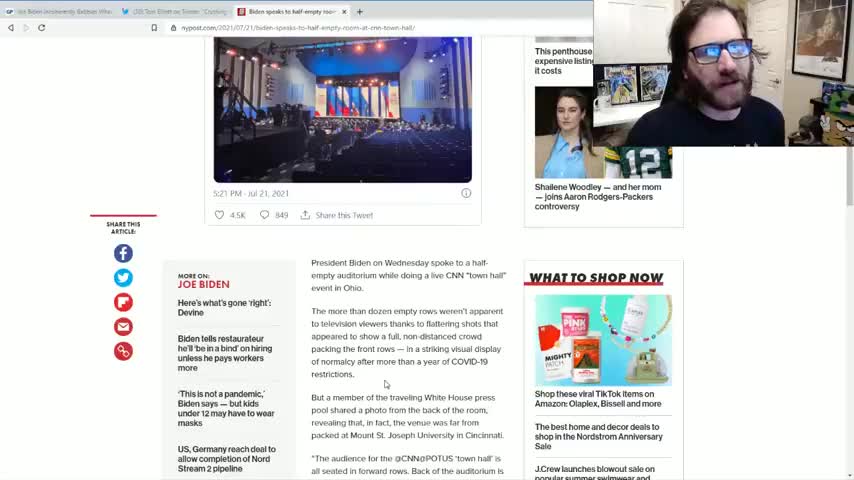Click the WHAT TO SHOP NOW heading
This screenshot has width=854, height=480.
pyautogui.click(x=596, y=278)
